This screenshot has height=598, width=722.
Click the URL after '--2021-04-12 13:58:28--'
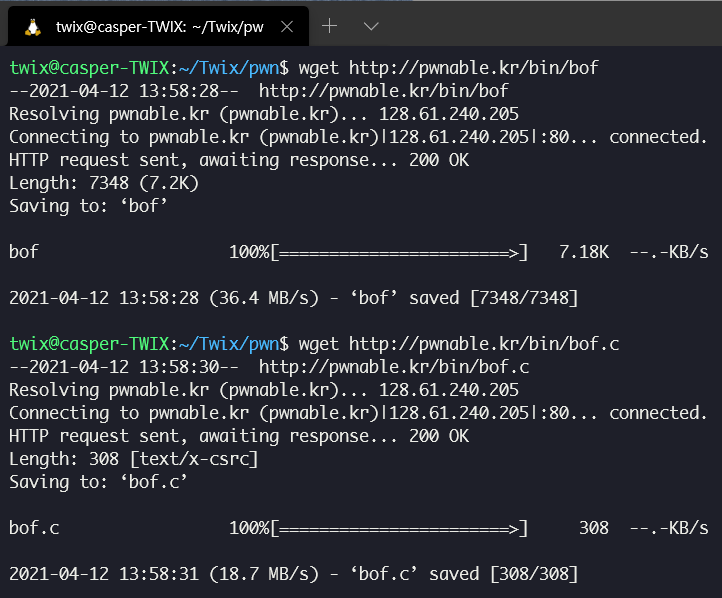[384, 91]
